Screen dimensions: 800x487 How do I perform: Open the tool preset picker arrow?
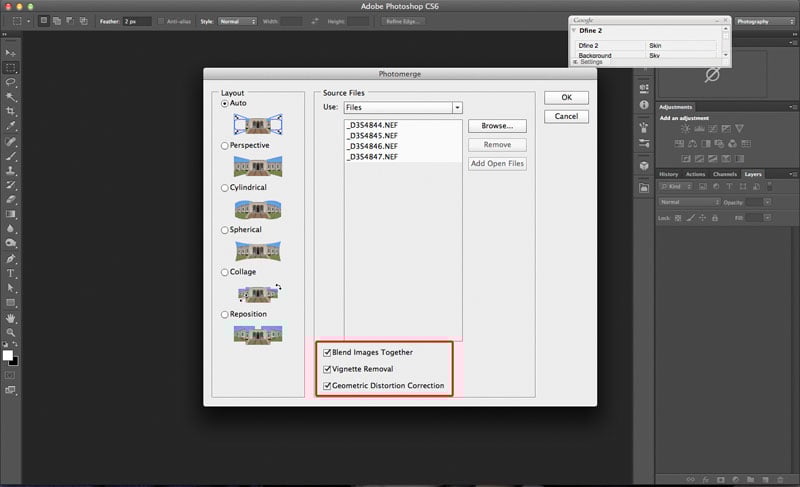coord(28,21)
